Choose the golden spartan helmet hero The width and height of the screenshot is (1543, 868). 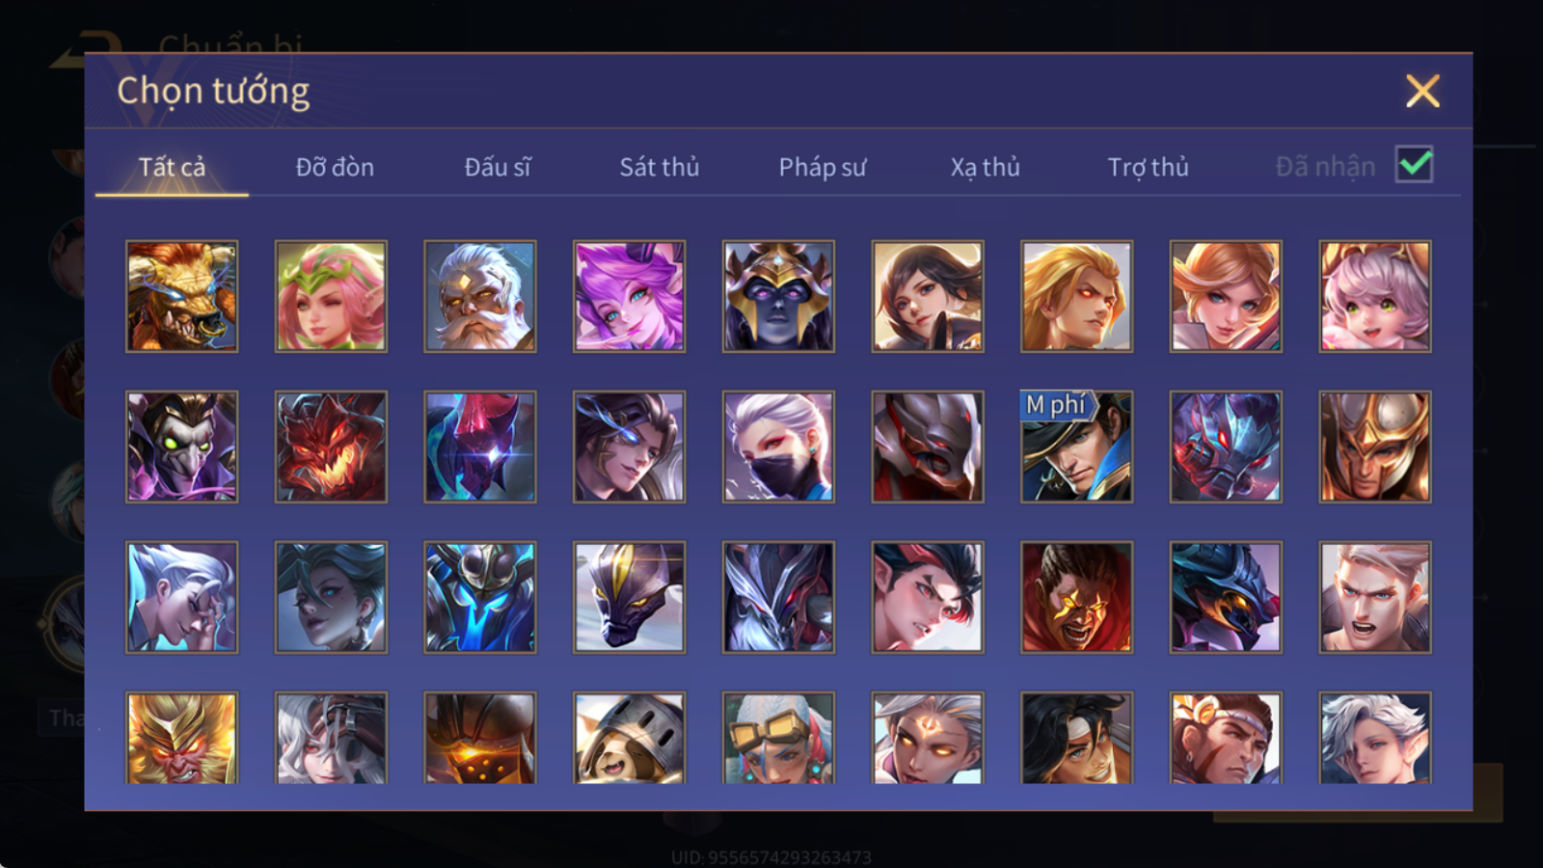1375,446
